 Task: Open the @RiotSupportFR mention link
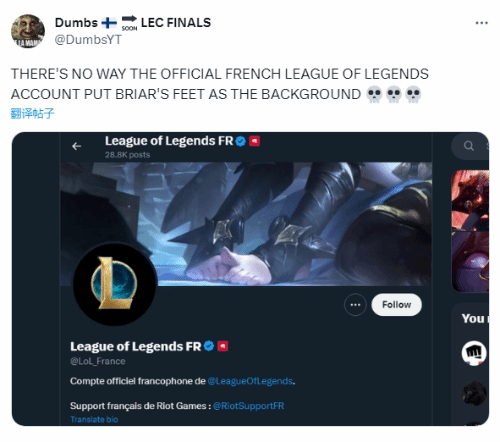(x=248, y=406)
